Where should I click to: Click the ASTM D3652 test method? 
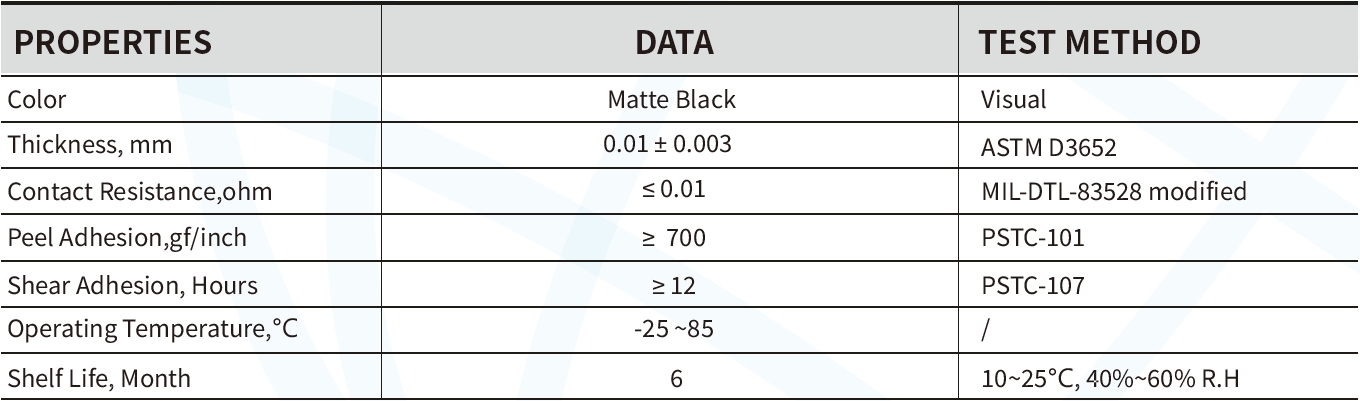click(x=1049, y=146)
